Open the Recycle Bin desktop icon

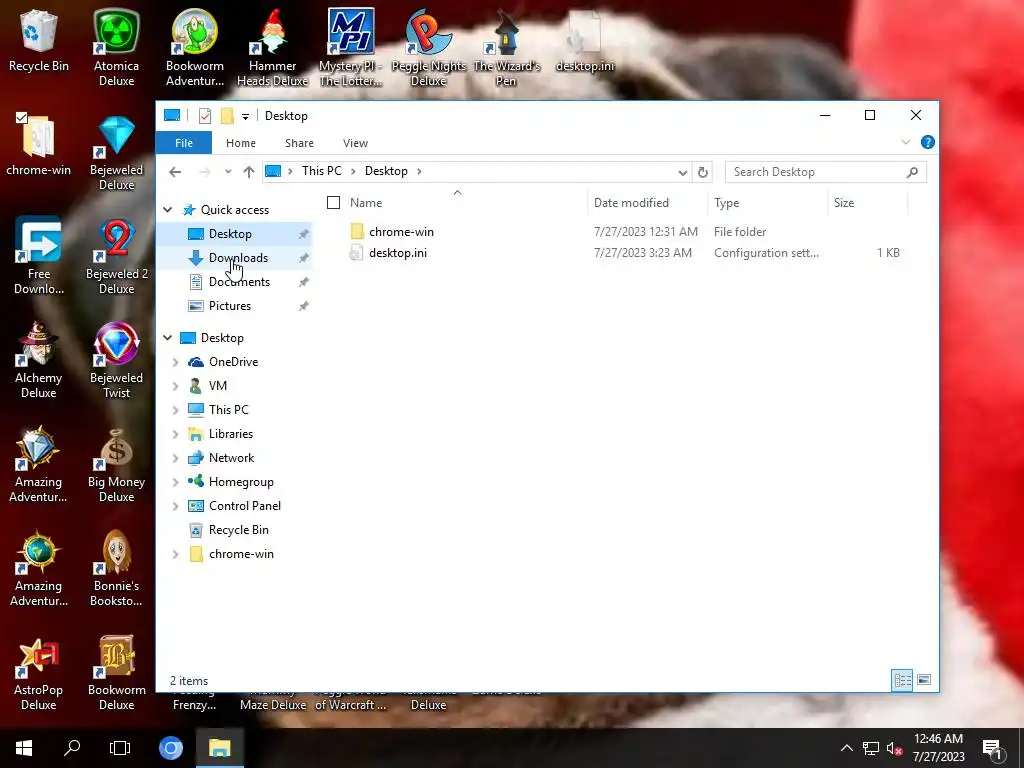pyautogui.click(x=39, y=40)
